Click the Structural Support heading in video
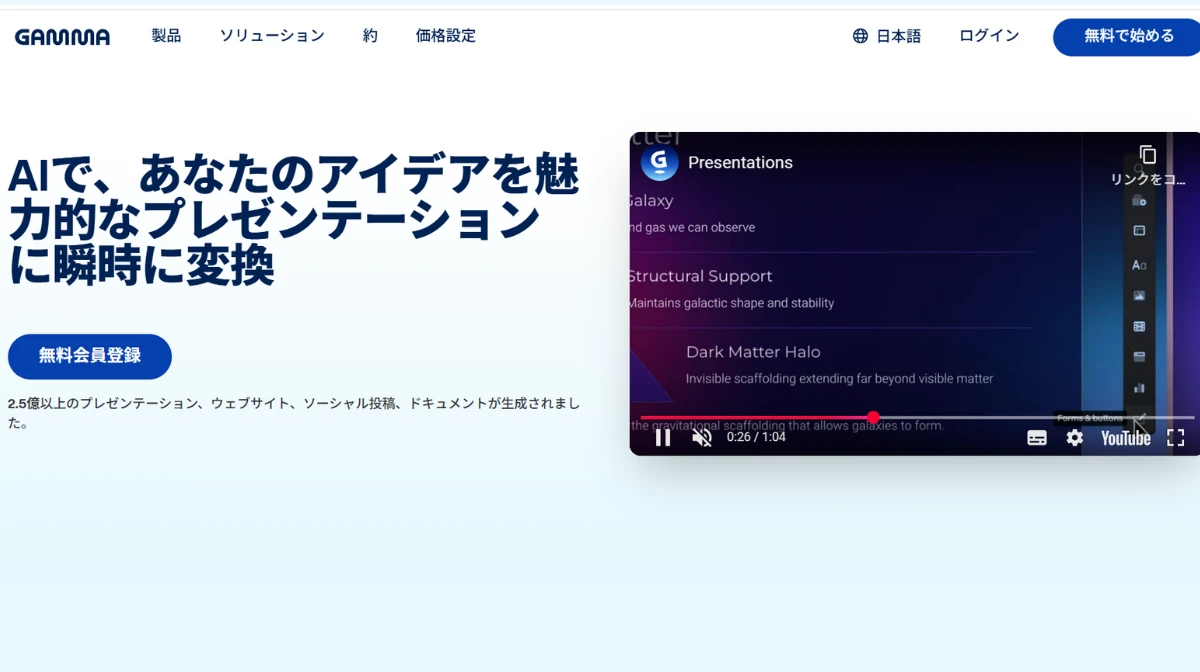This screenshot has width=1200, height=672. coord(700,276)
